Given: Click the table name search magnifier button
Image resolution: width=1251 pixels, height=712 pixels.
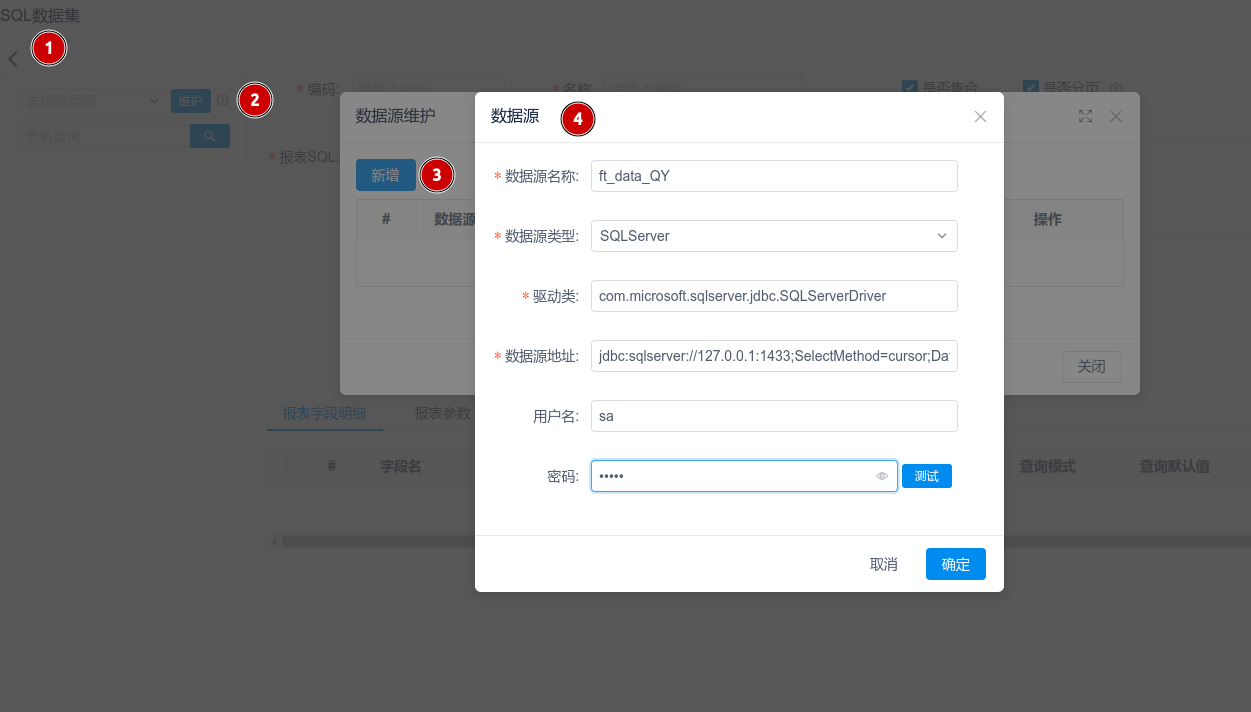Looking at the screenshot, I should pyautogui.click(x=209, y=136).
